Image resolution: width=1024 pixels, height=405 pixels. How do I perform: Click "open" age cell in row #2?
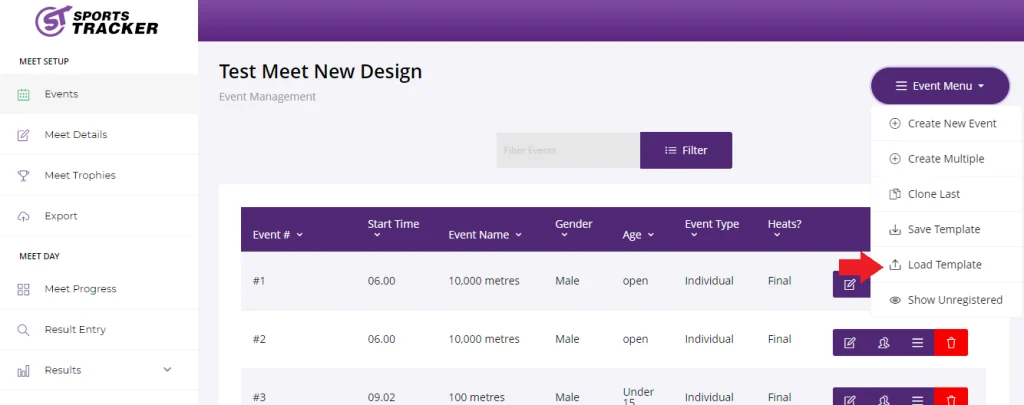[x=635, y=340]
